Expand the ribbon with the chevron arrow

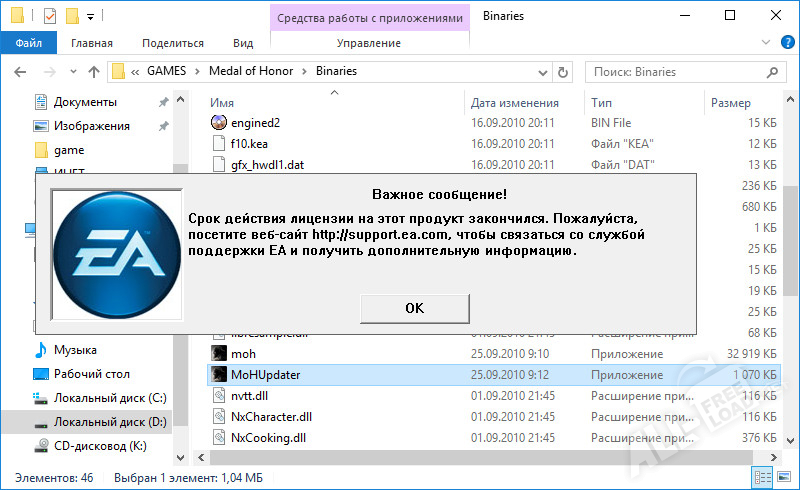pyautogui.click(x=766, y=43)
